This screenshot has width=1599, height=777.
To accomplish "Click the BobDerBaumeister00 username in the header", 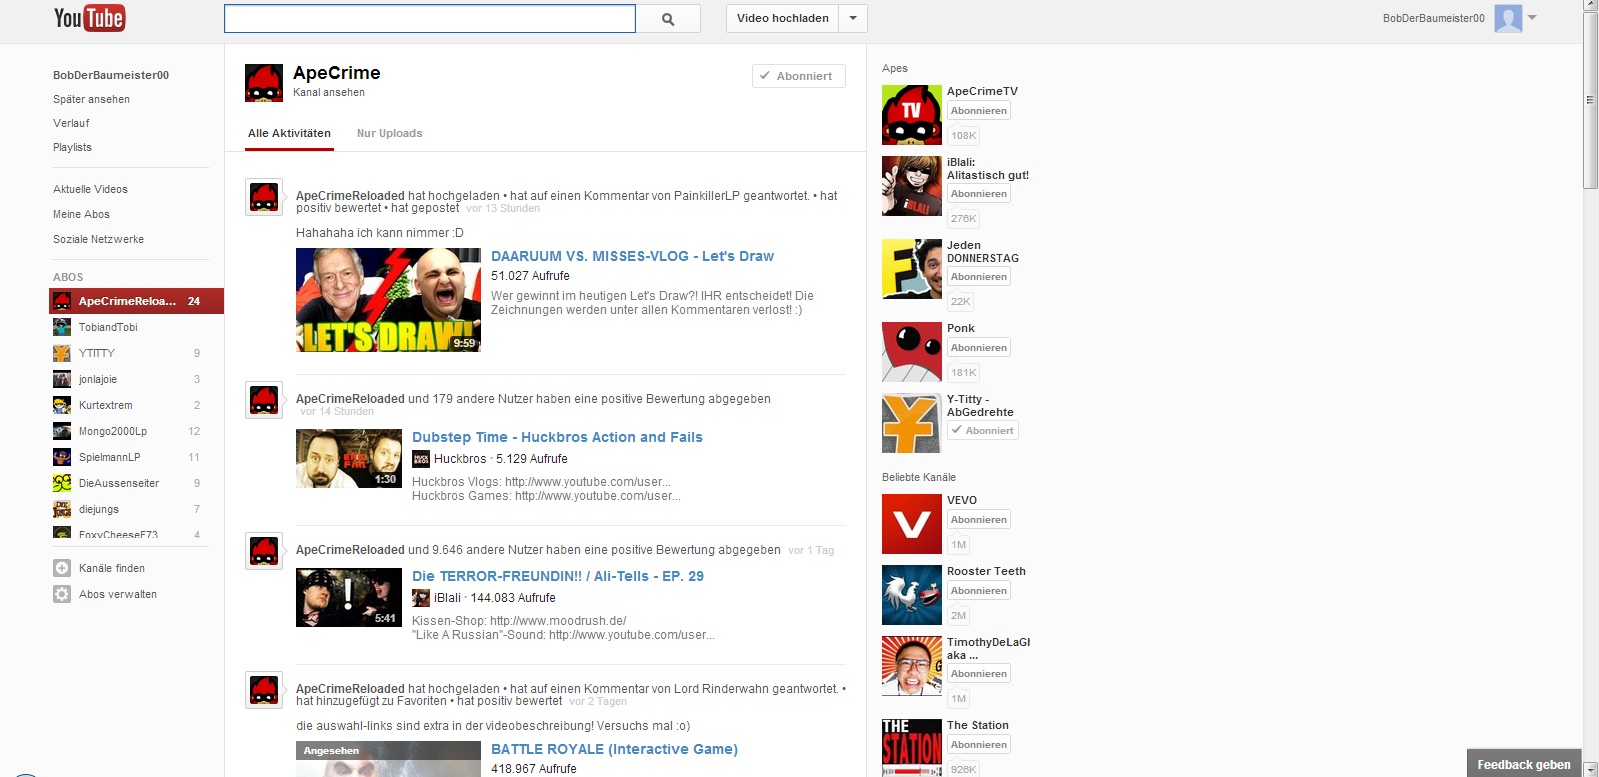I will pyautogui.click(x=1433, y=18).
